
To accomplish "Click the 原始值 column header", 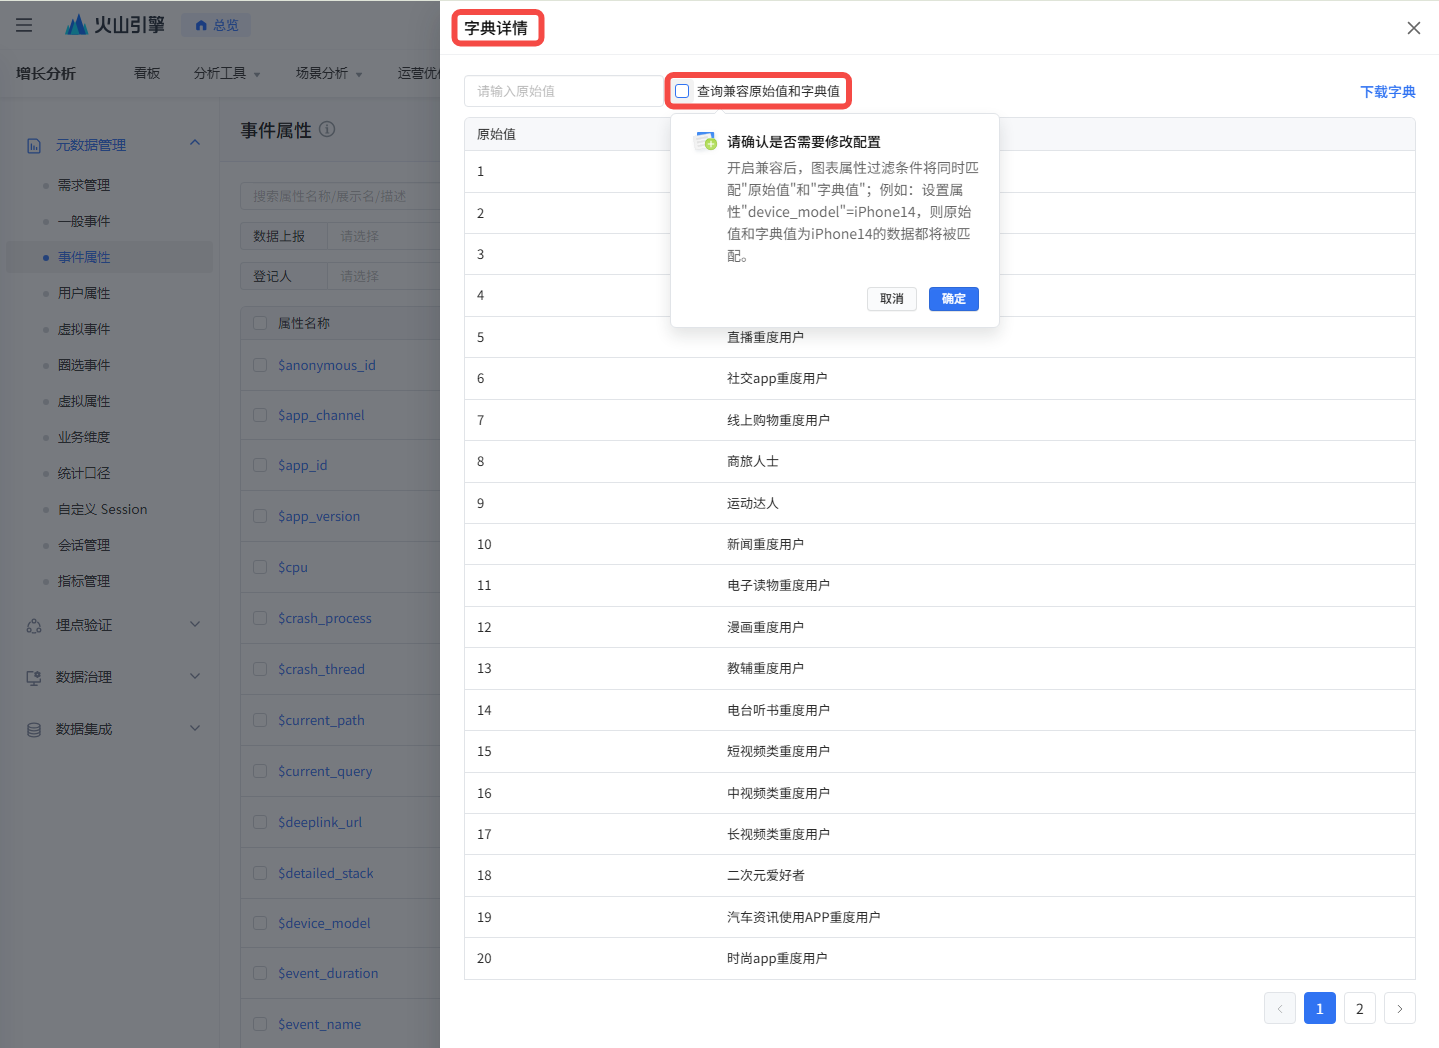I will [x=496, y=134].
